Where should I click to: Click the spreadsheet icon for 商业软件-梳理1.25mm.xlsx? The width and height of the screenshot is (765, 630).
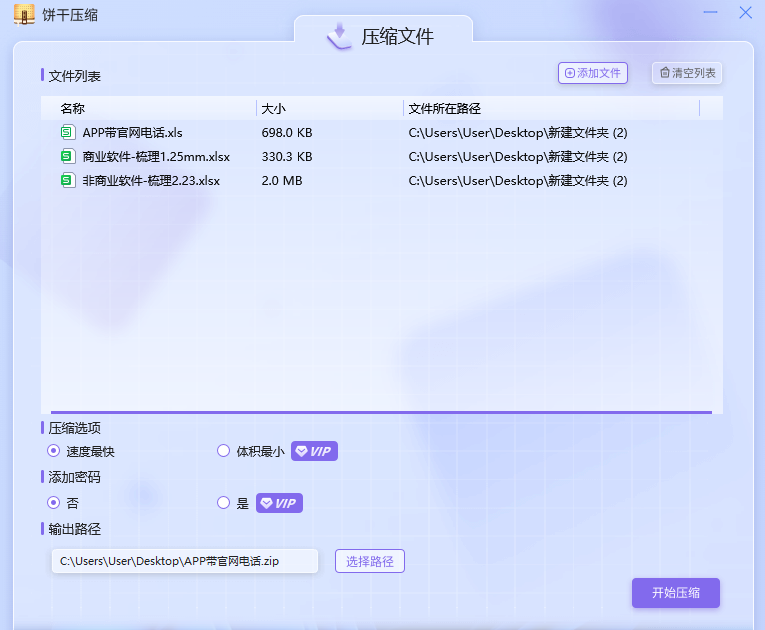click(67, 156)
